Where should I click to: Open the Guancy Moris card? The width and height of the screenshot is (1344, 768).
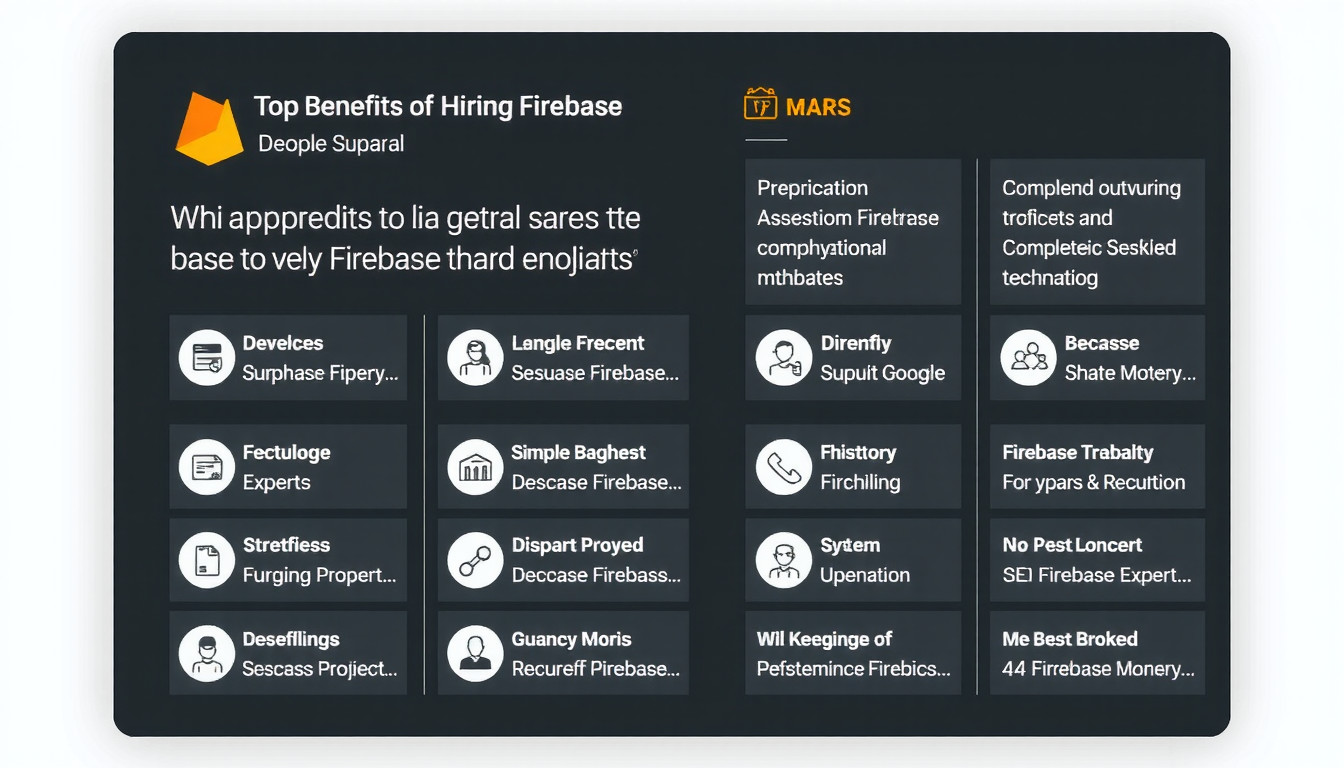coord(564,653)
